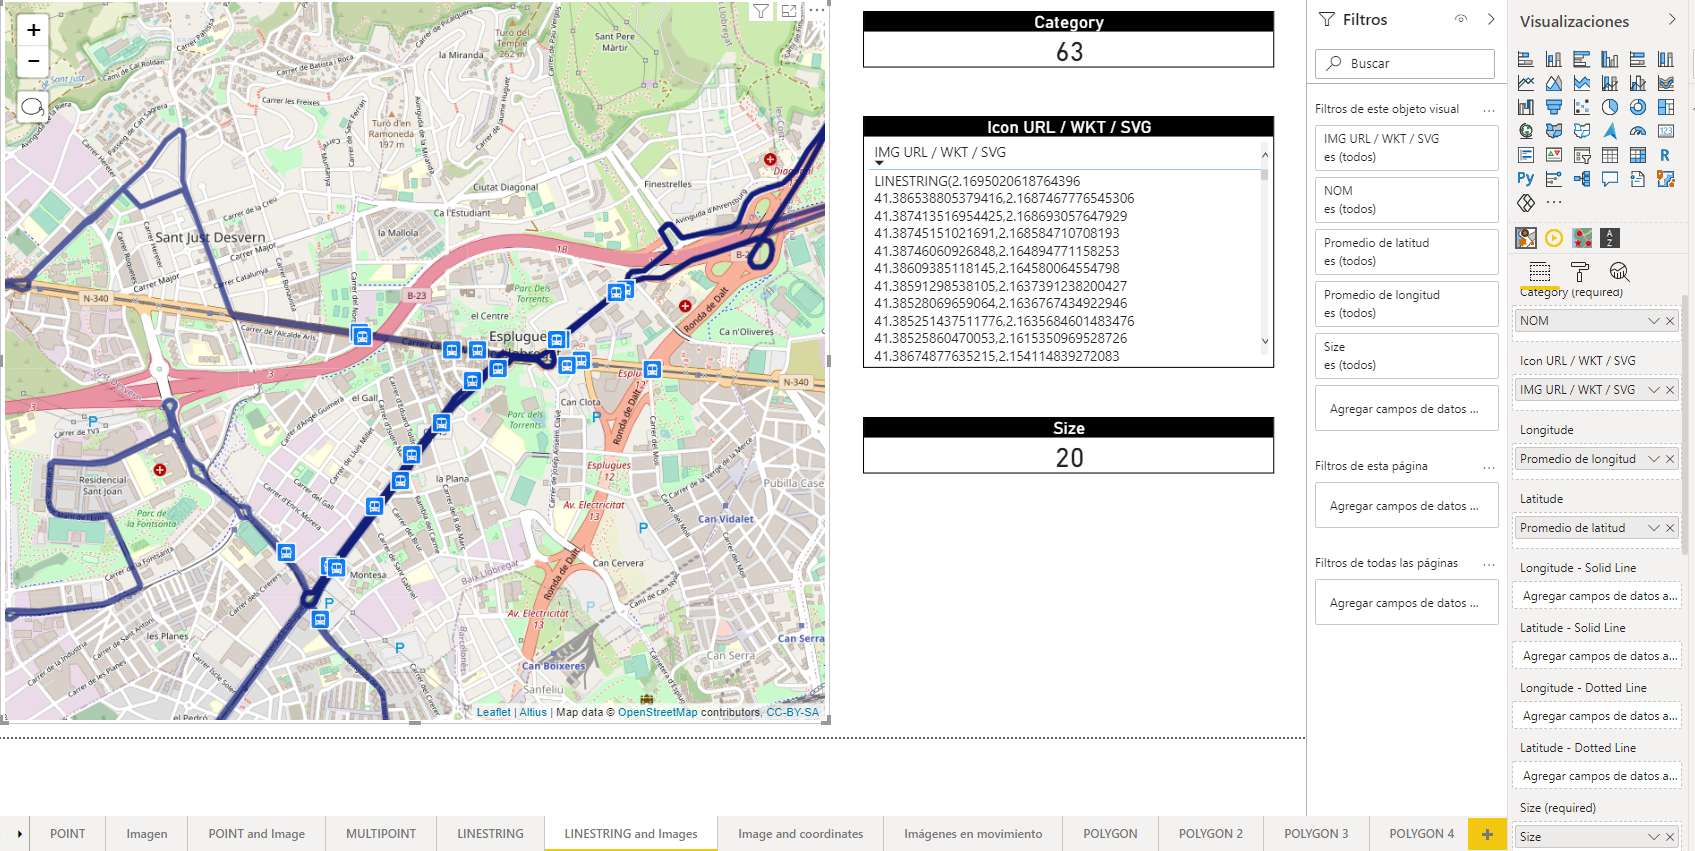Open the MULTIPOINT page tab

380,834
